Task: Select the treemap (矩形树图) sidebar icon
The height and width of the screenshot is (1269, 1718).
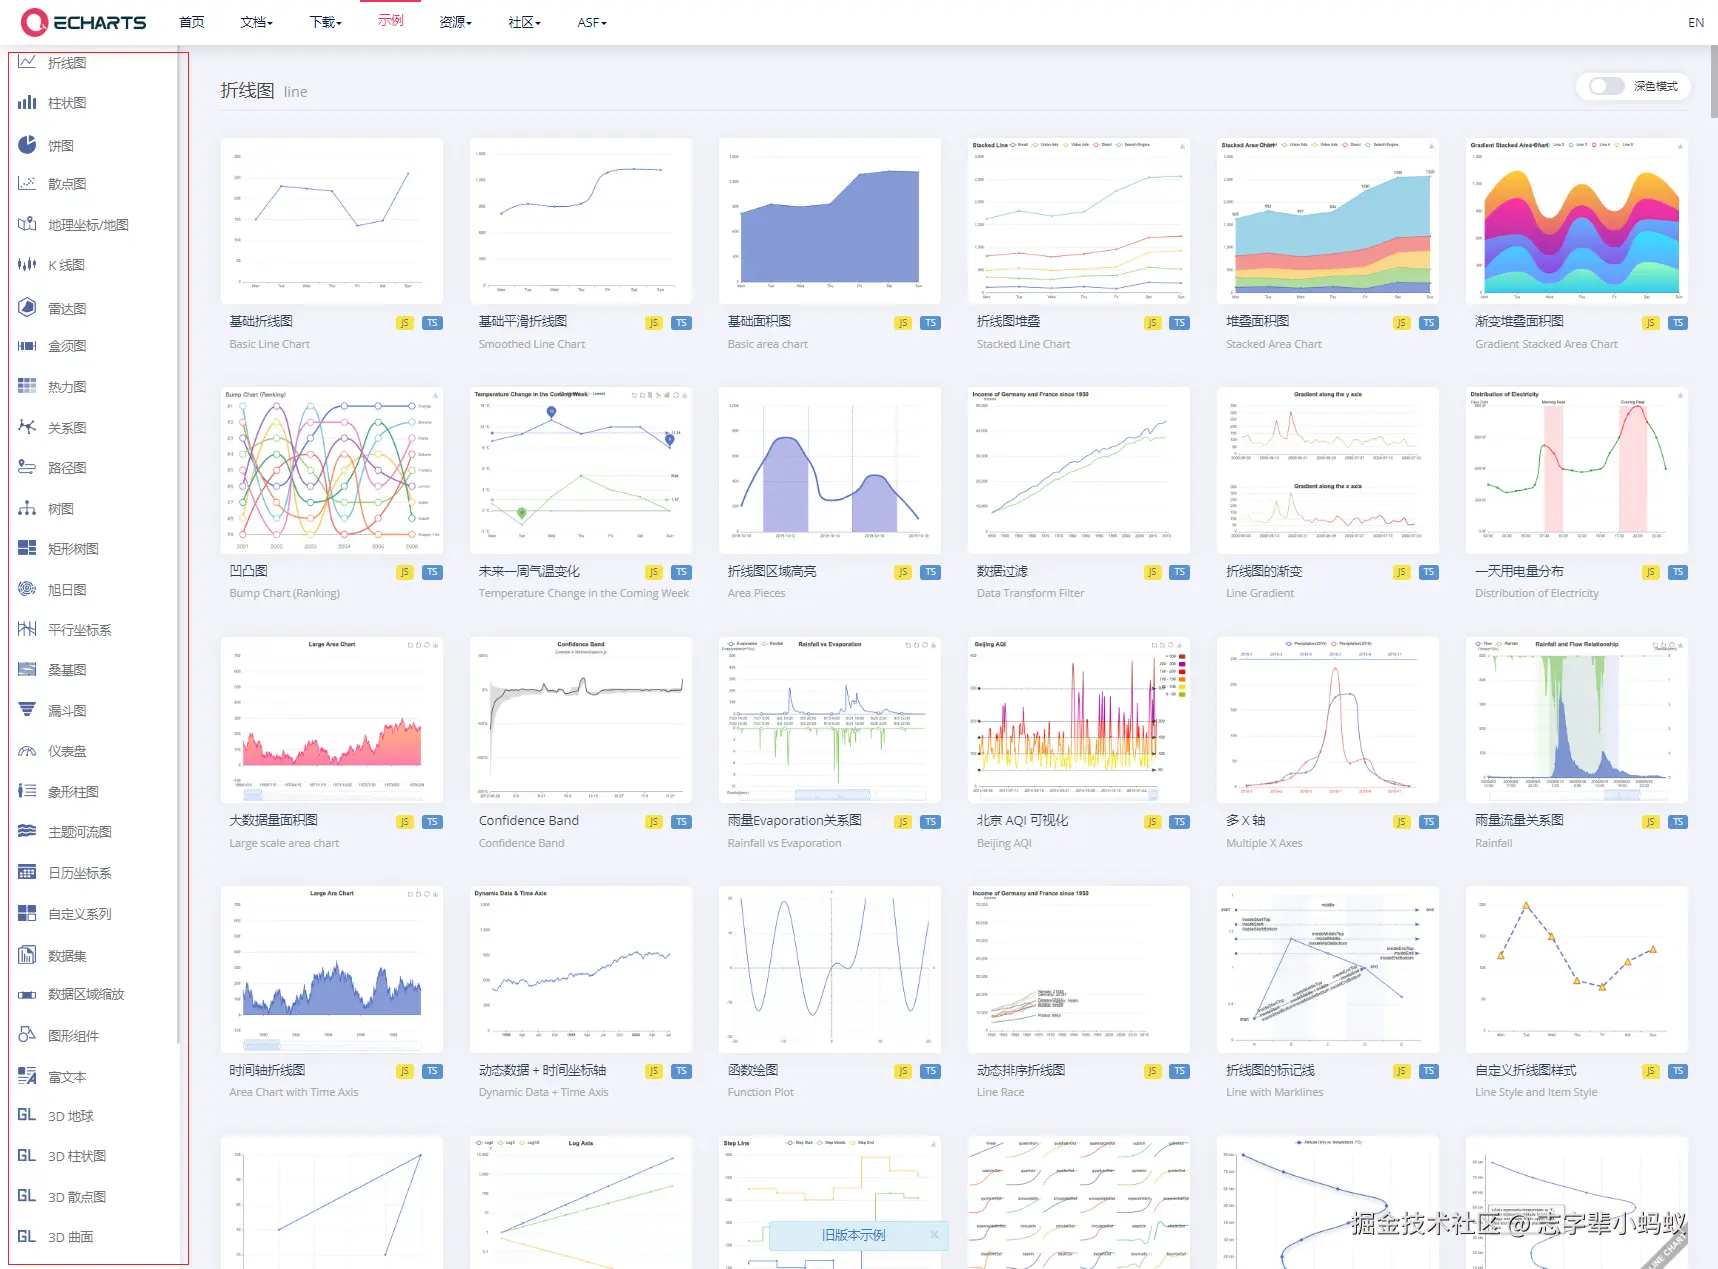Action: [27, 548]
